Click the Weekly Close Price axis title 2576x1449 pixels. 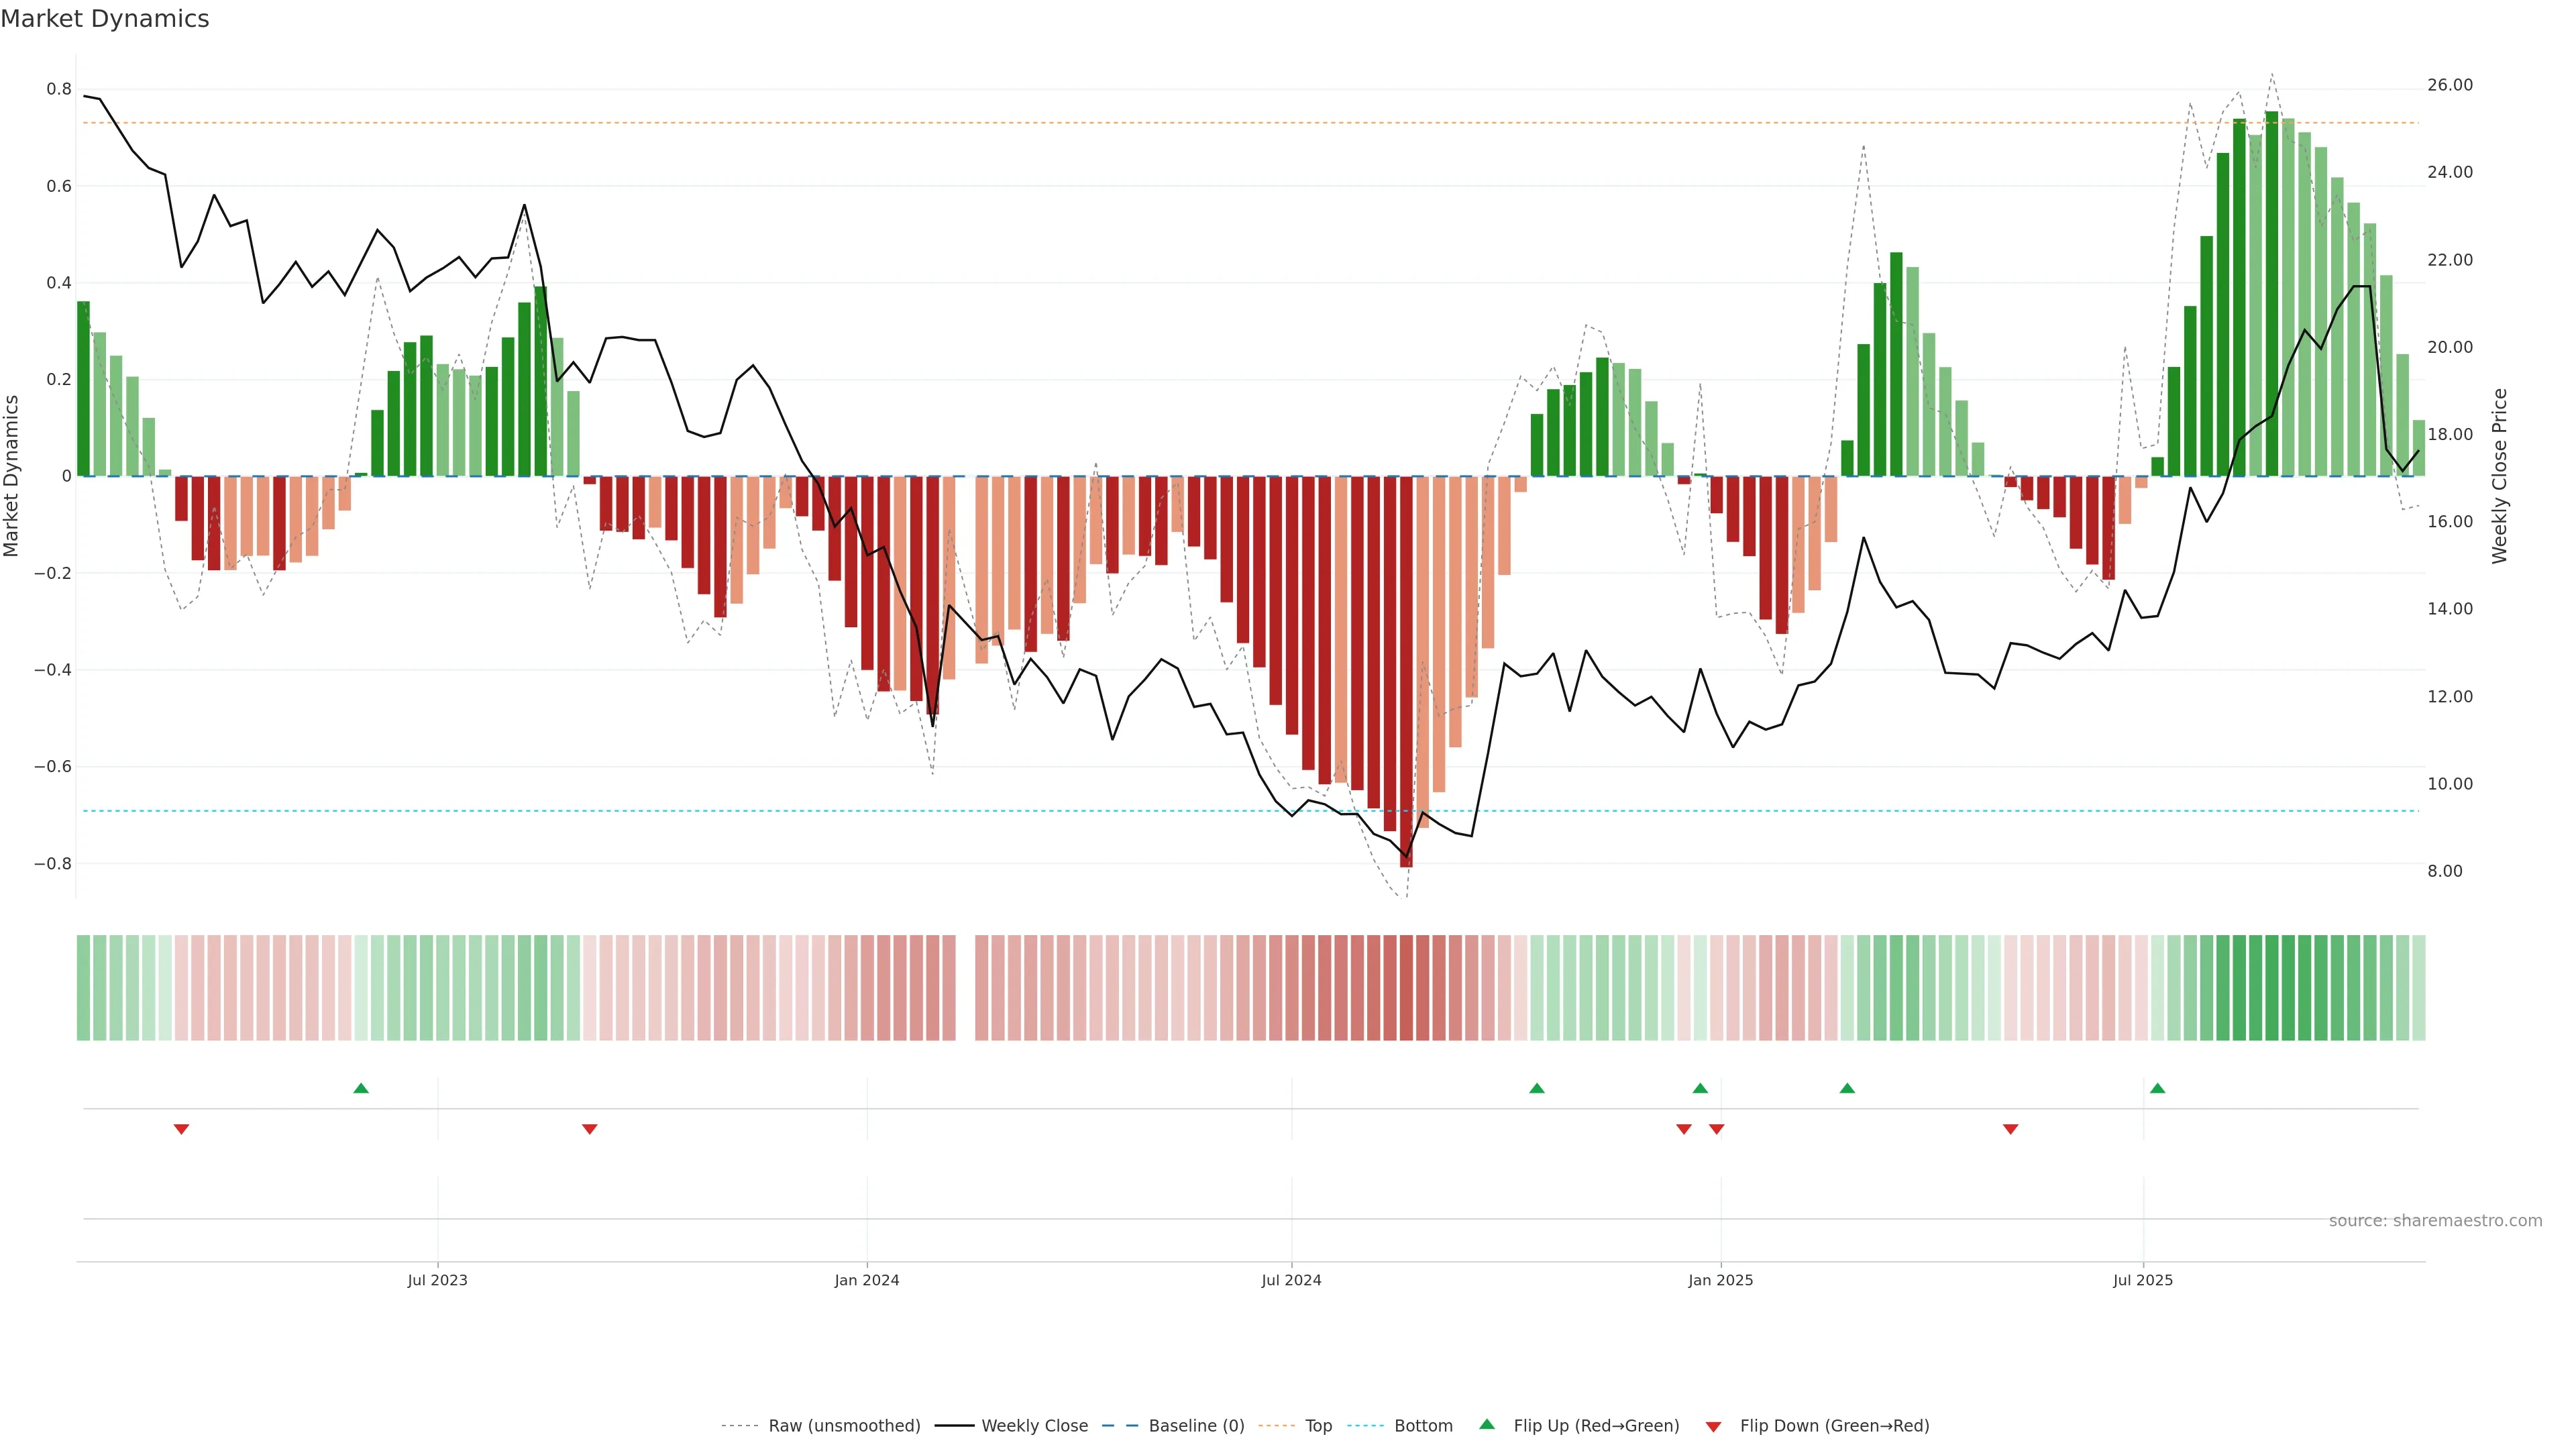point(2500,476)
